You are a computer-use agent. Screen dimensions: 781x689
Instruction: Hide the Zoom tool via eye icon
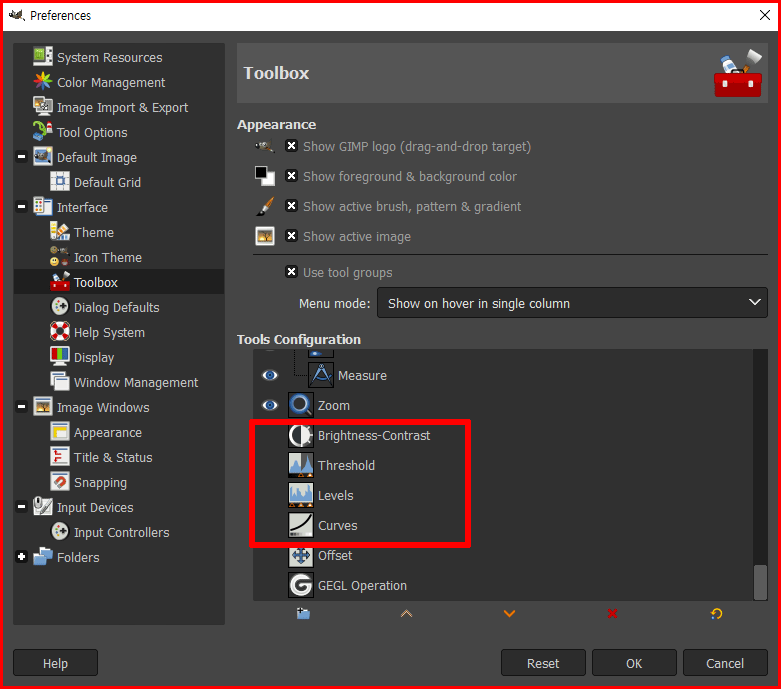[x=270, y=405]
